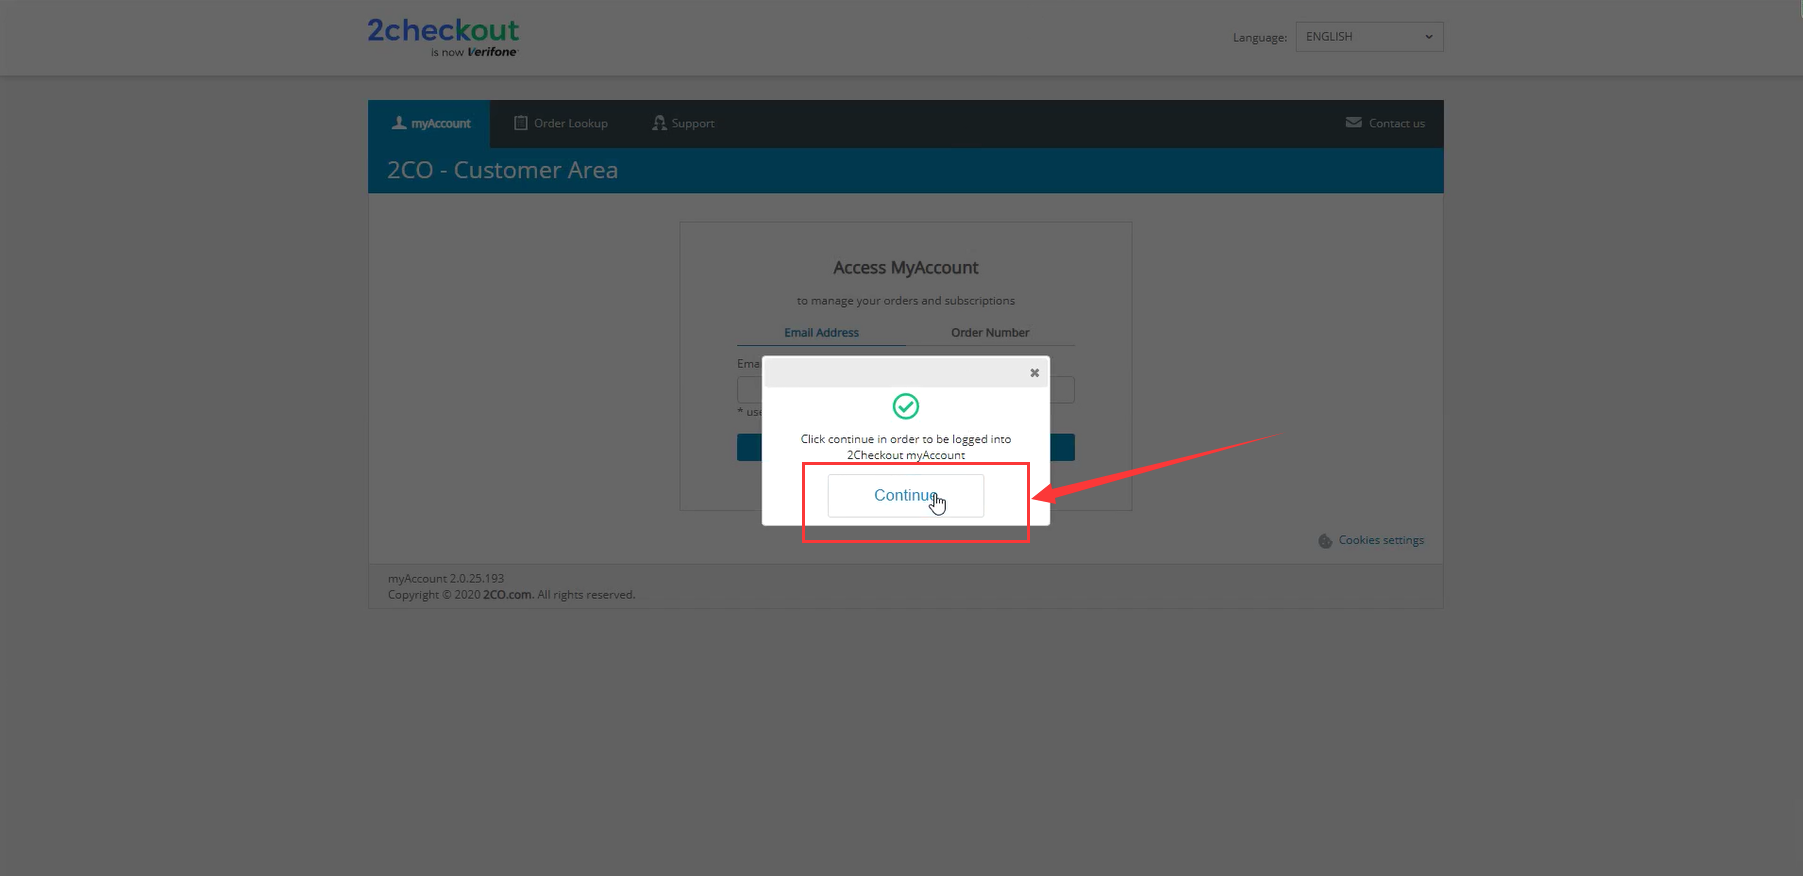Expand the language selector chevron arrow
Image resolution: width=1803 pixels, height=876 pixels.
tap(1428, 37)
